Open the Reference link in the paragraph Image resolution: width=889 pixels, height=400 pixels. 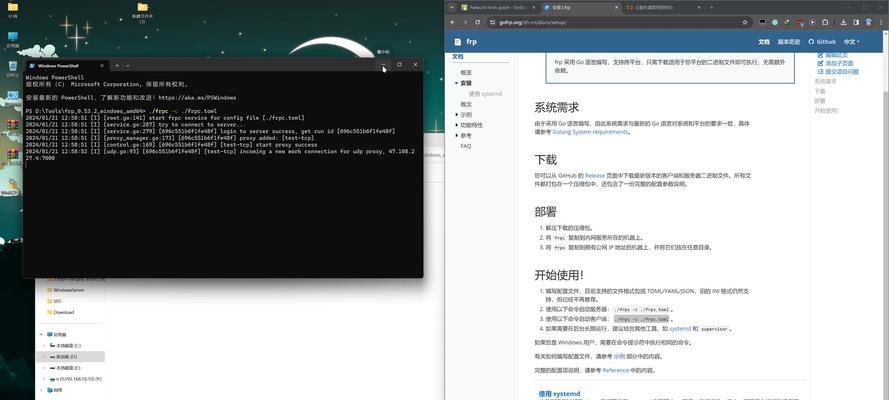click(615, 370)
